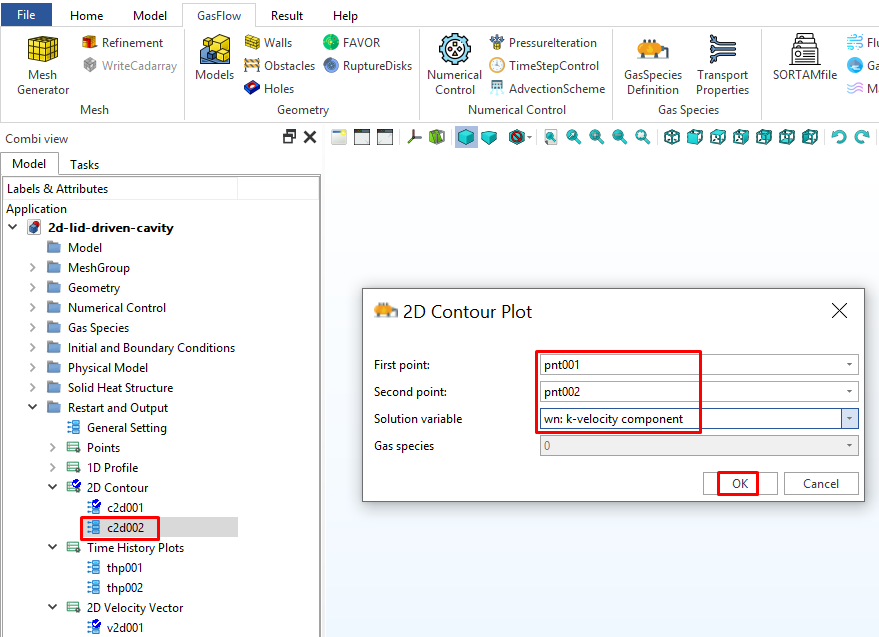
Task: Open the First point dropdown
Action: tap(849, 365)
